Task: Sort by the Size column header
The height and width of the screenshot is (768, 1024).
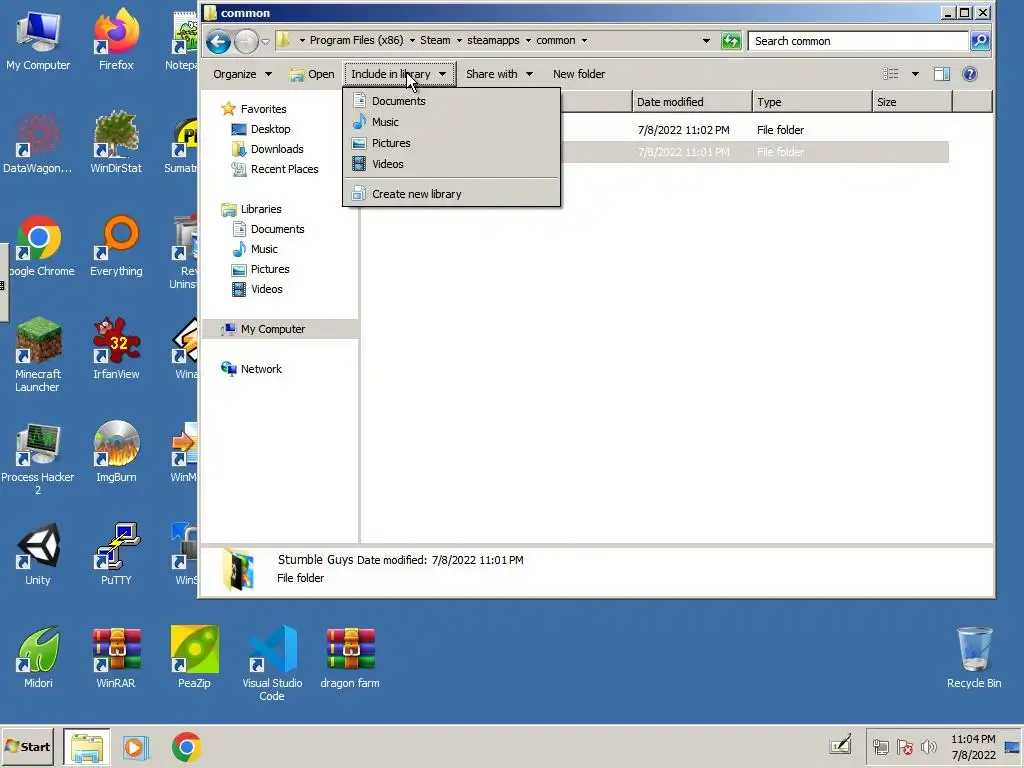Action: click(x=912, y=102)
